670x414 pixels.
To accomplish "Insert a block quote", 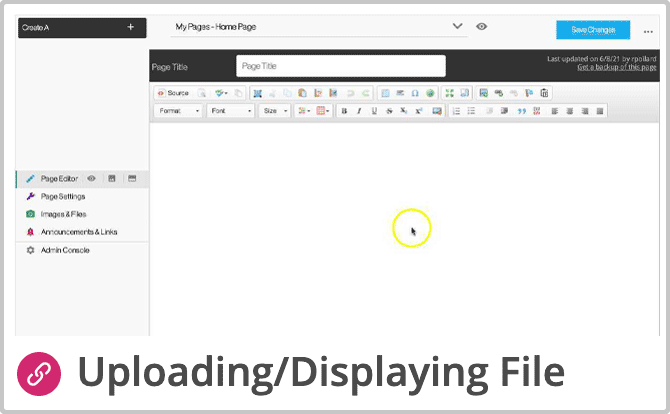I will (x=521, y=111).
